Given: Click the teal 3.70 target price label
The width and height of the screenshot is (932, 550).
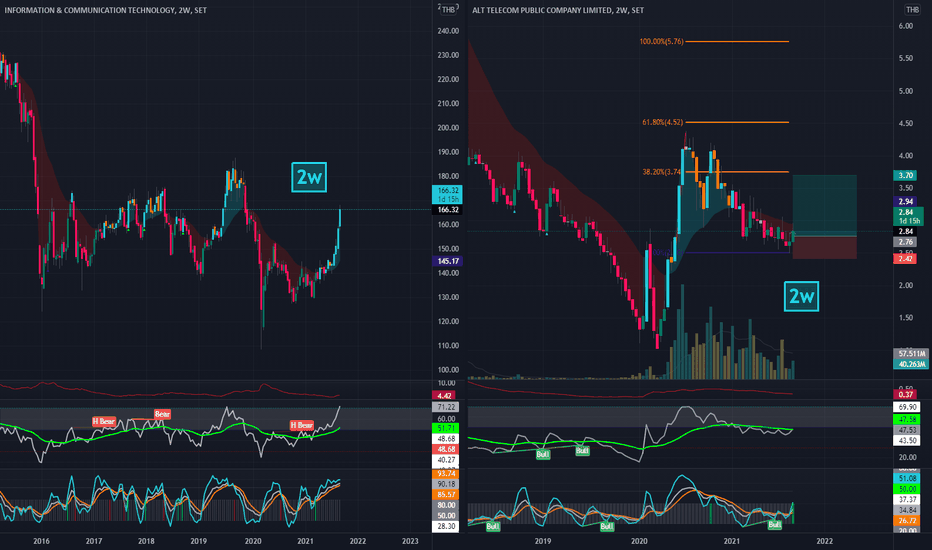Looking at the screenshot, I should pyautogui.click(x=905, y=175).
